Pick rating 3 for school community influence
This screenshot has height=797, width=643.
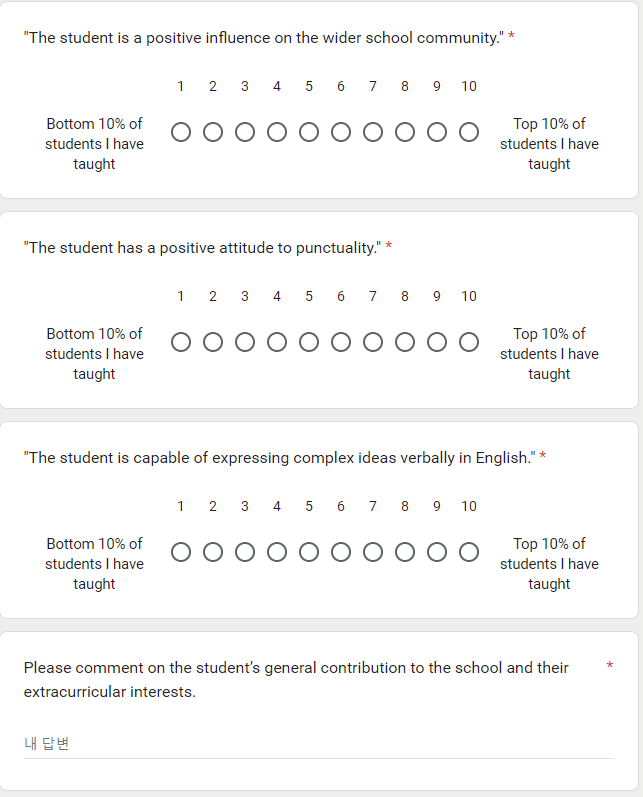[x=245, y=132]
